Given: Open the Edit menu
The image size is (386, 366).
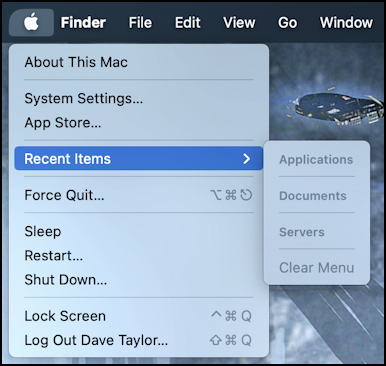Looking at the screenshot, I should pos(188,23).
